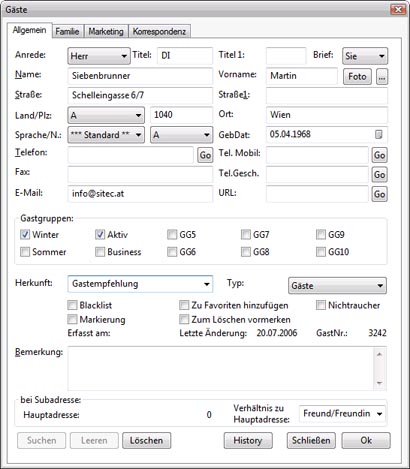Click Go button next to Telefon

(x=205, y=155)
